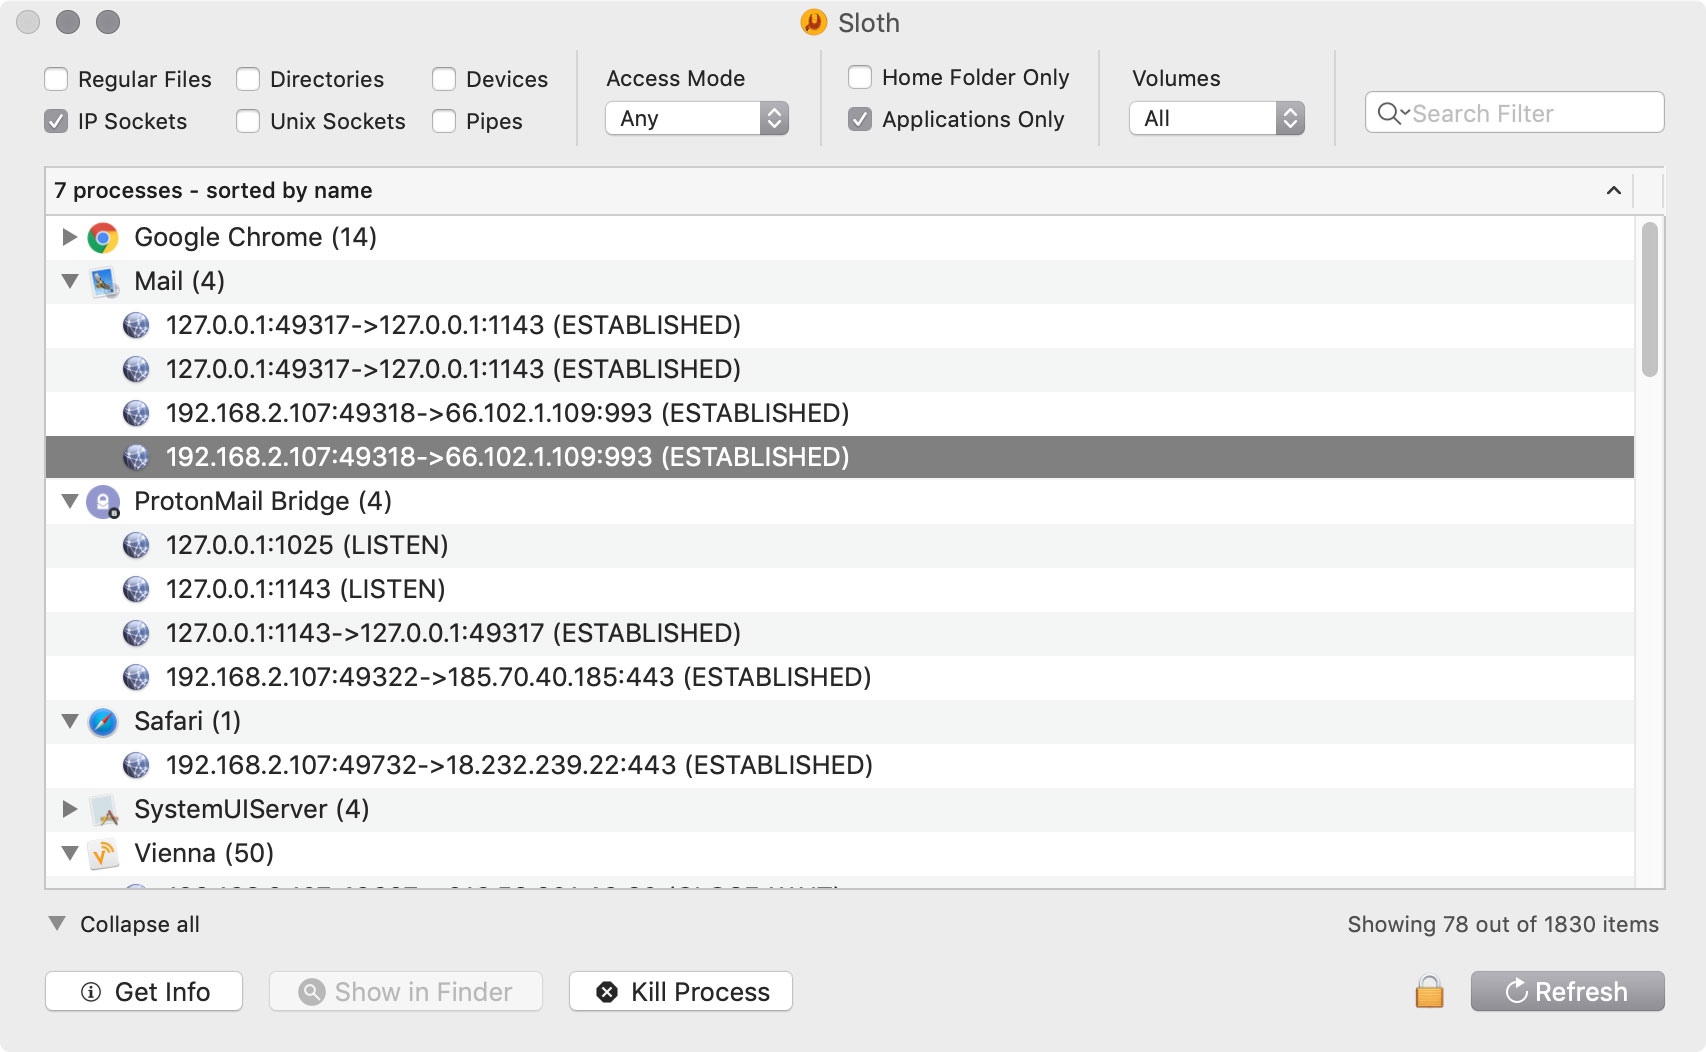
Task: Select unhighlighted 192.168.2.107:49318->66.102.1.109:993 row text
Action: (507, 413)
